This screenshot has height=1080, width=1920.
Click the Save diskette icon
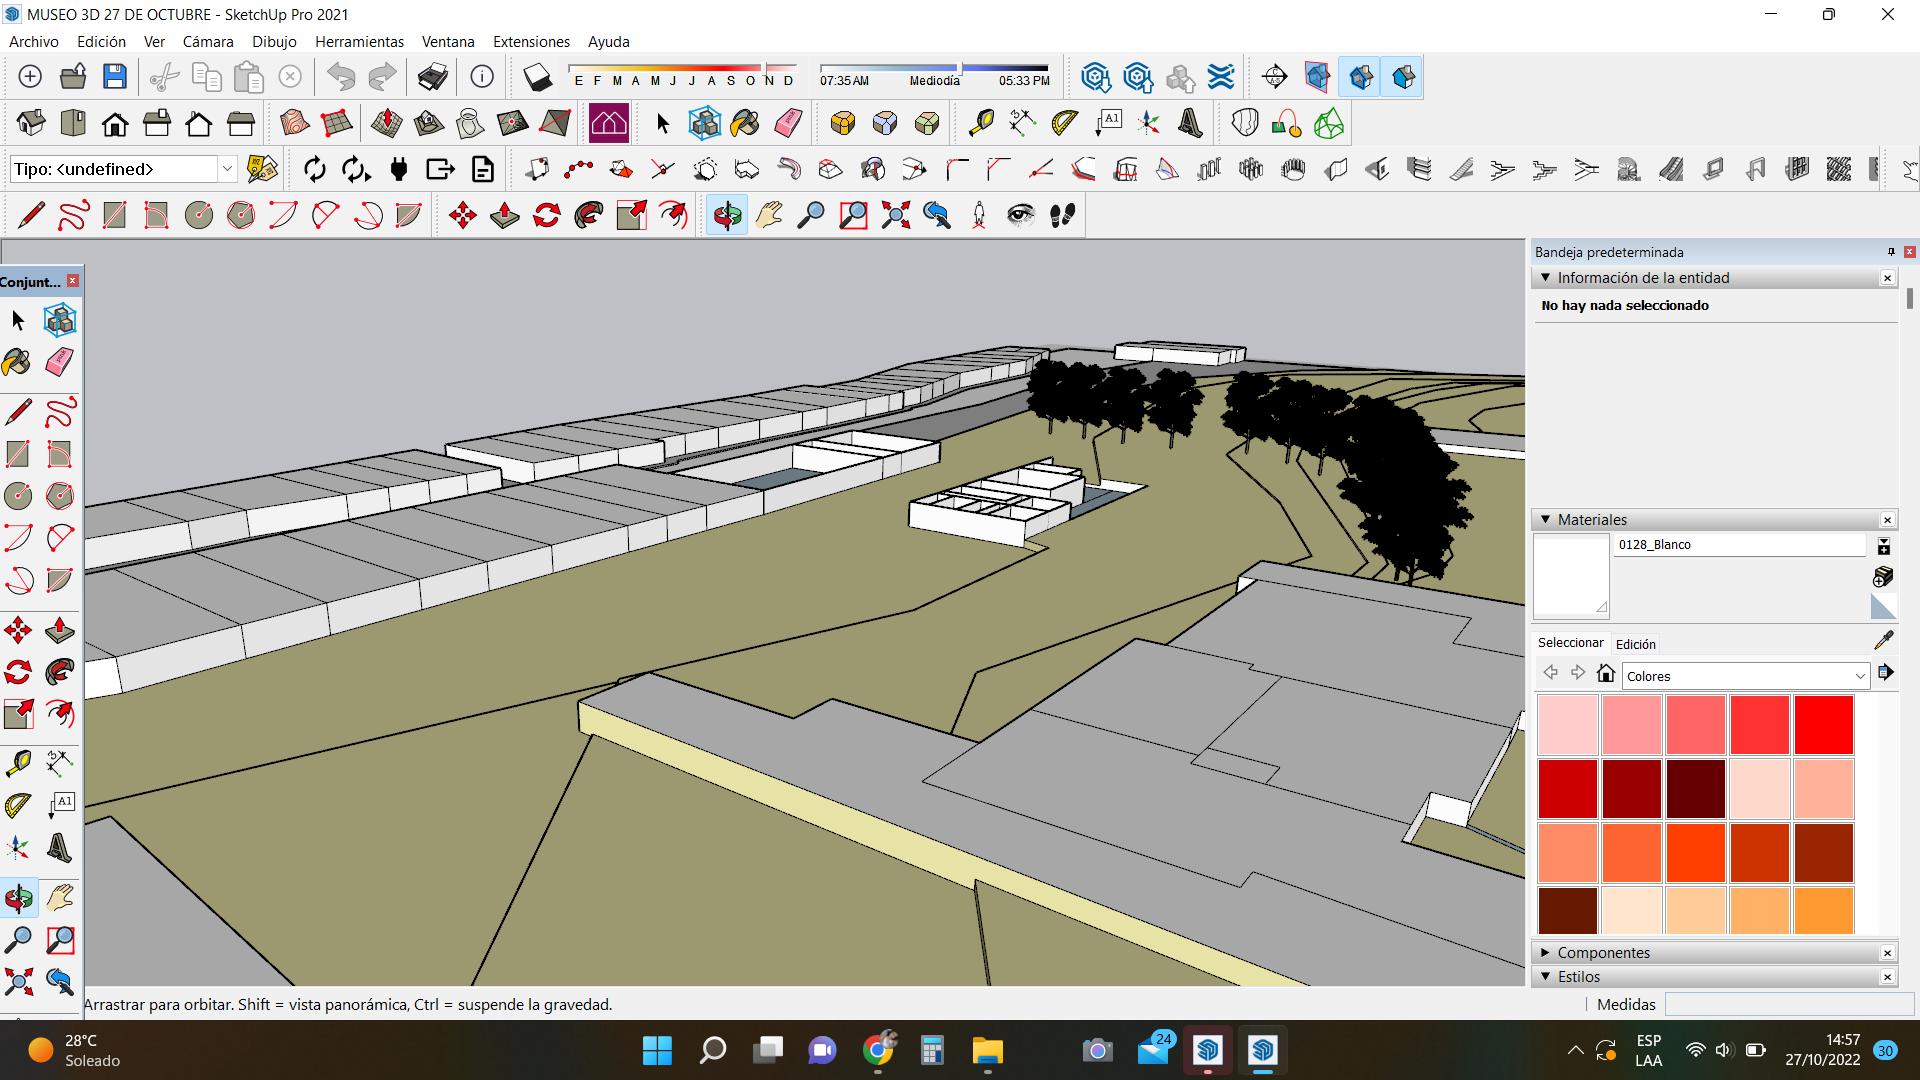115,77
